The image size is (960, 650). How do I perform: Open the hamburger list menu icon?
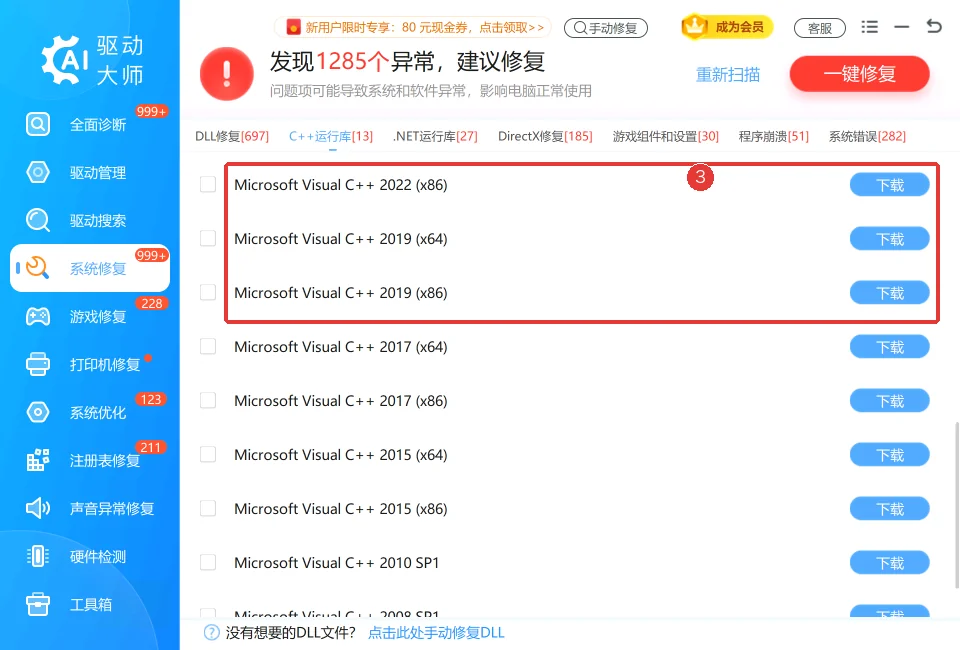click(869, 27)
